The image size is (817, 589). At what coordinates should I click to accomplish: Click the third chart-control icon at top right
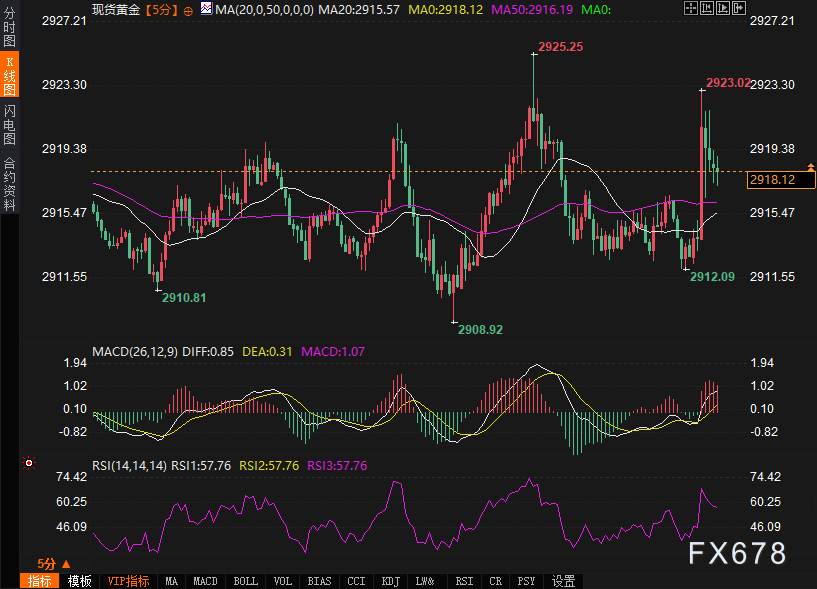721,9
